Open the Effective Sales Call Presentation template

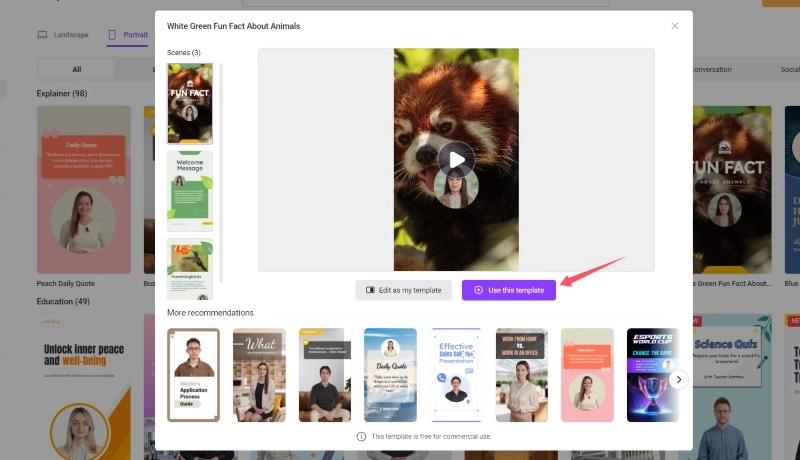coord(456,375)
